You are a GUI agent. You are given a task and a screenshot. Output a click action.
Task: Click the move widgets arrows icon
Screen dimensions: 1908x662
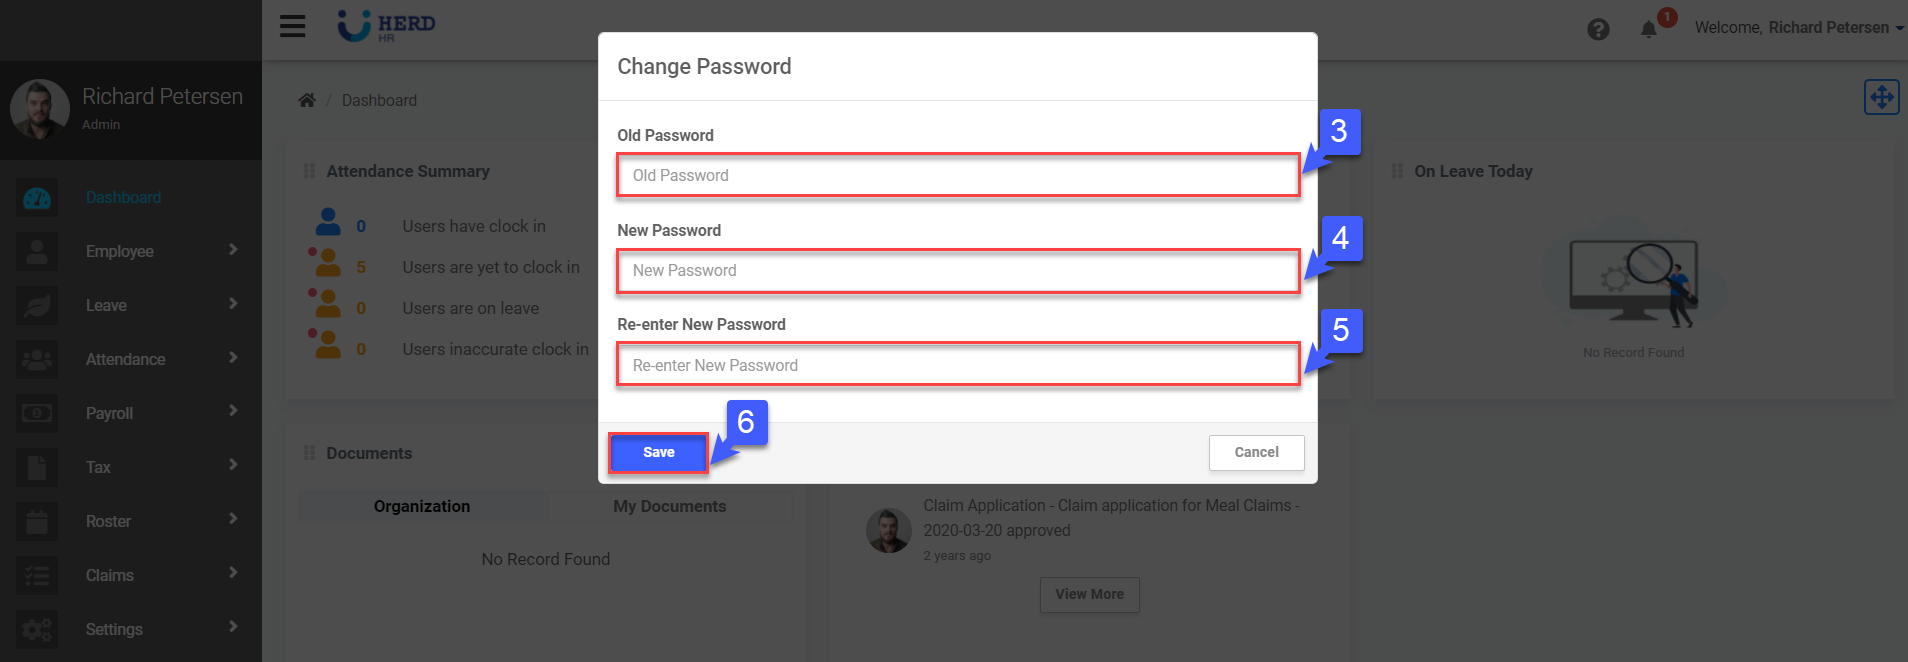pyautogui.click(x=1881, y=97)
